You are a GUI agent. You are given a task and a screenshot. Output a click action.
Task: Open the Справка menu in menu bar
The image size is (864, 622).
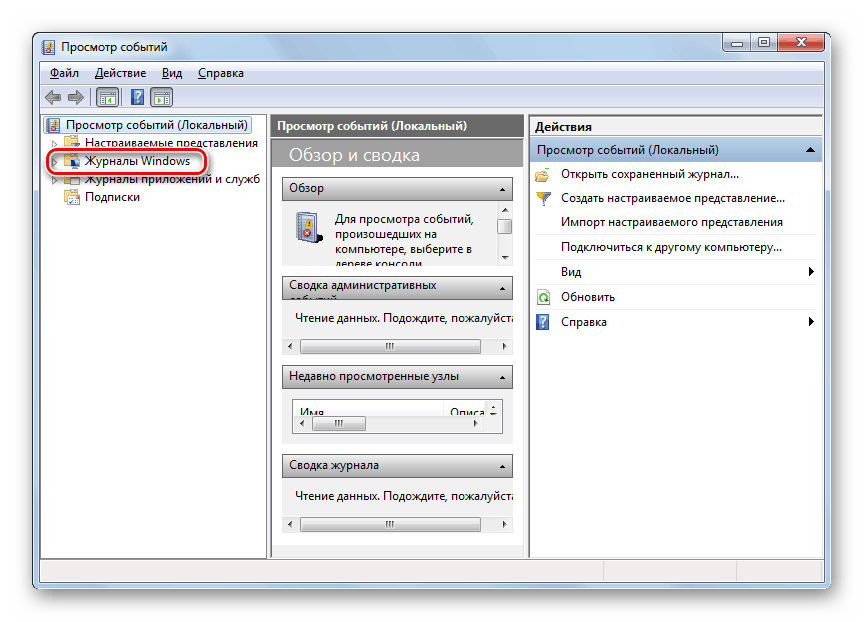[x=220, y=73]
